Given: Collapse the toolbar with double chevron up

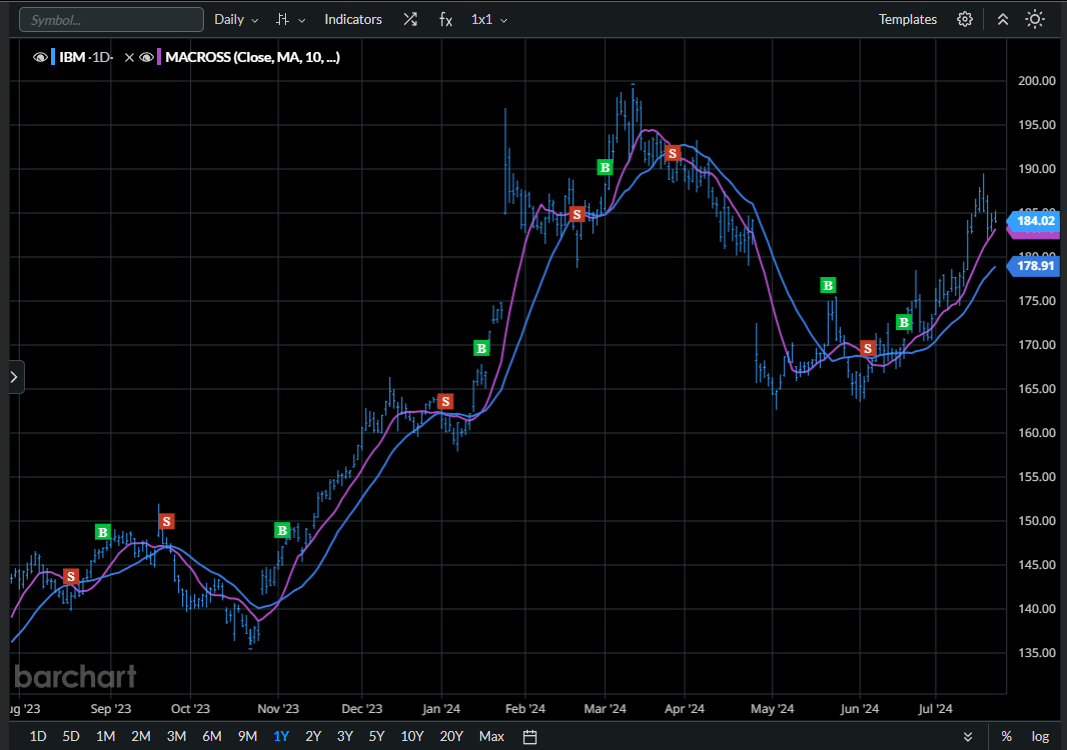Looking at the screenshot, I should [x=1002, y=19].
